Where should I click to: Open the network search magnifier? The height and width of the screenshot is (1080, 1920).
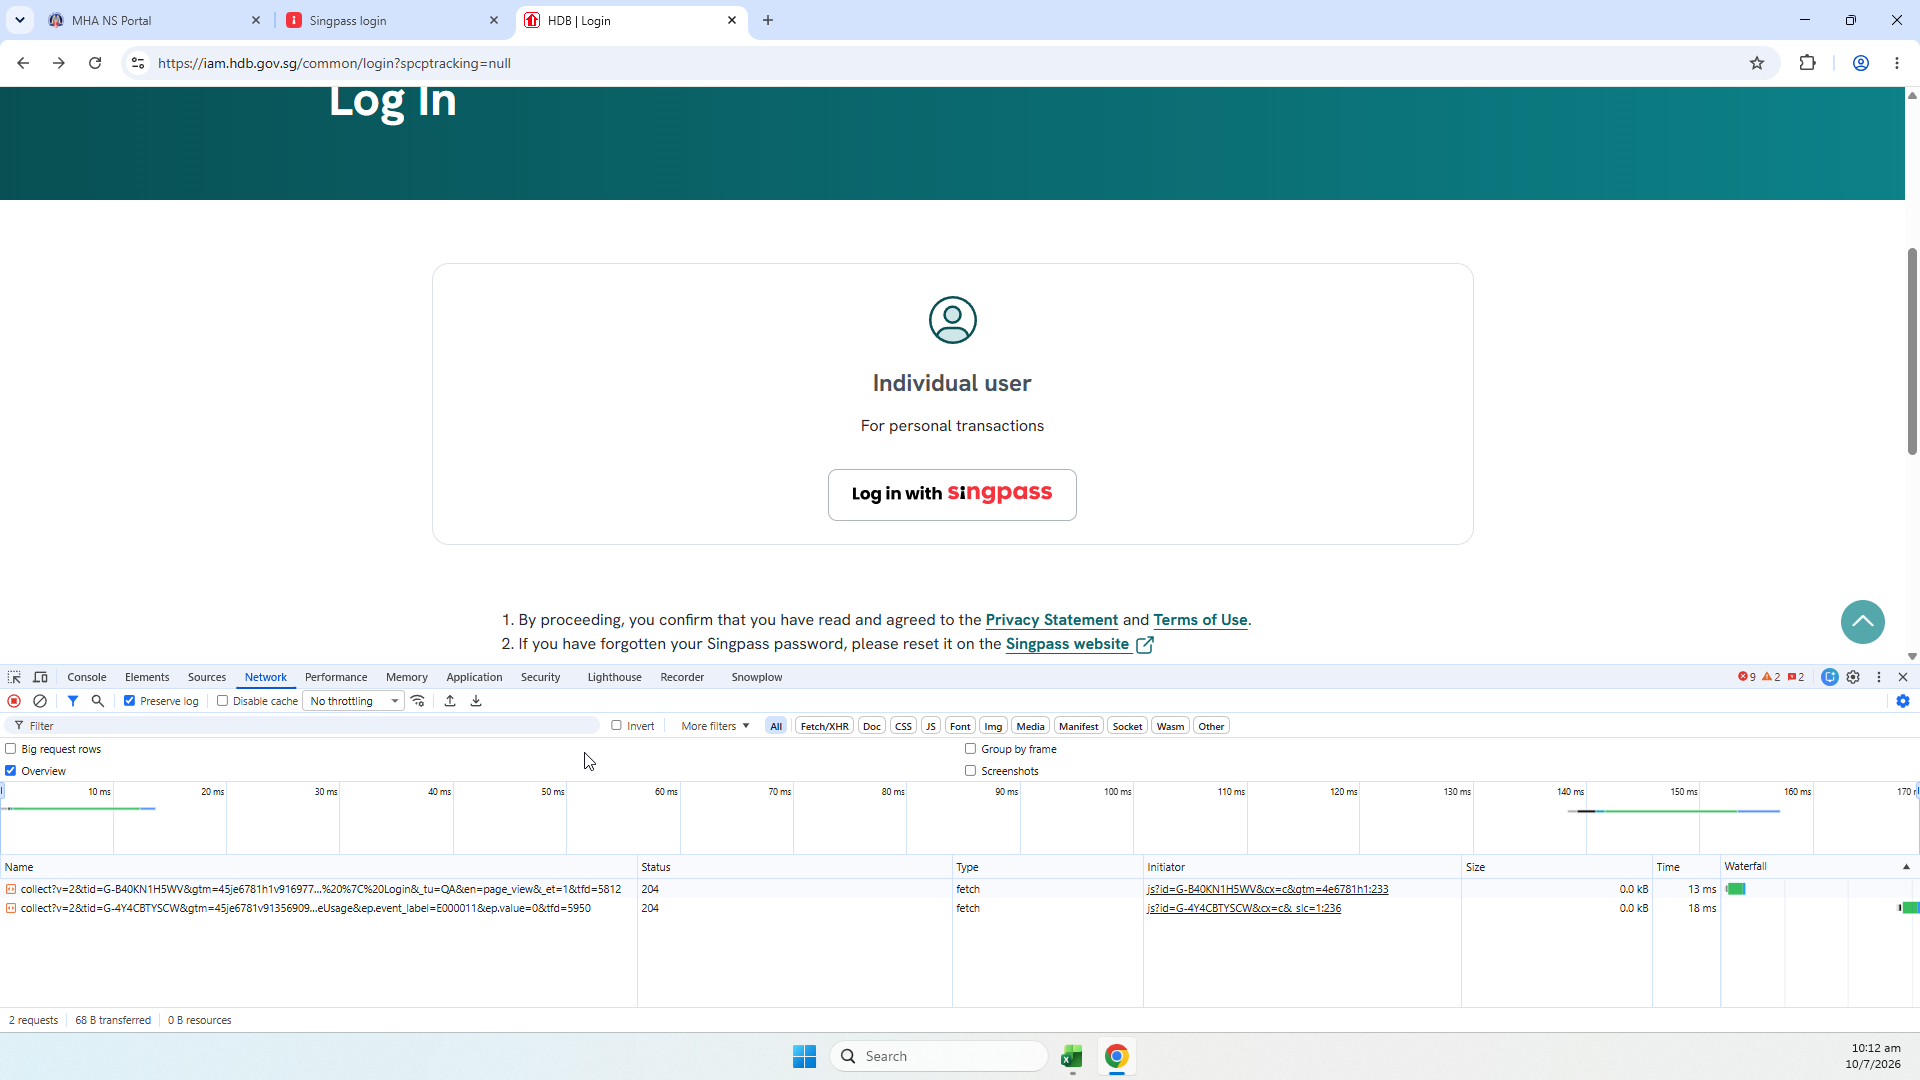coord(98,701)
